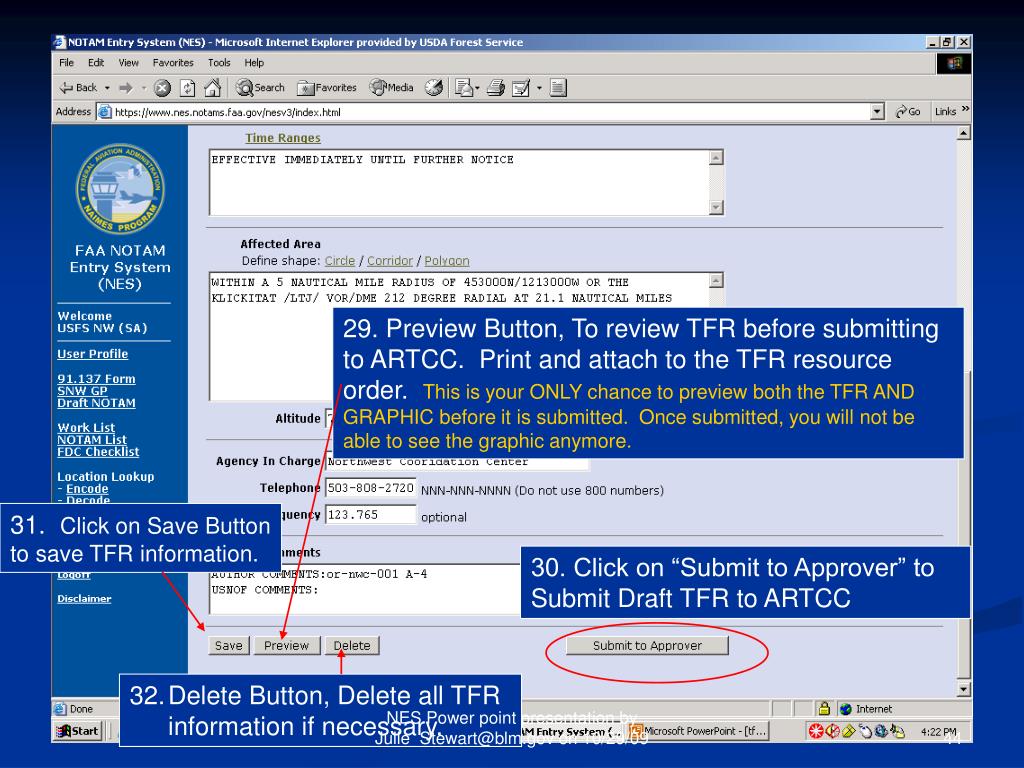Viewport: 1024px width, 768px height.
Task: Open the Disclaimer link
Action: [x=84, y=599]
